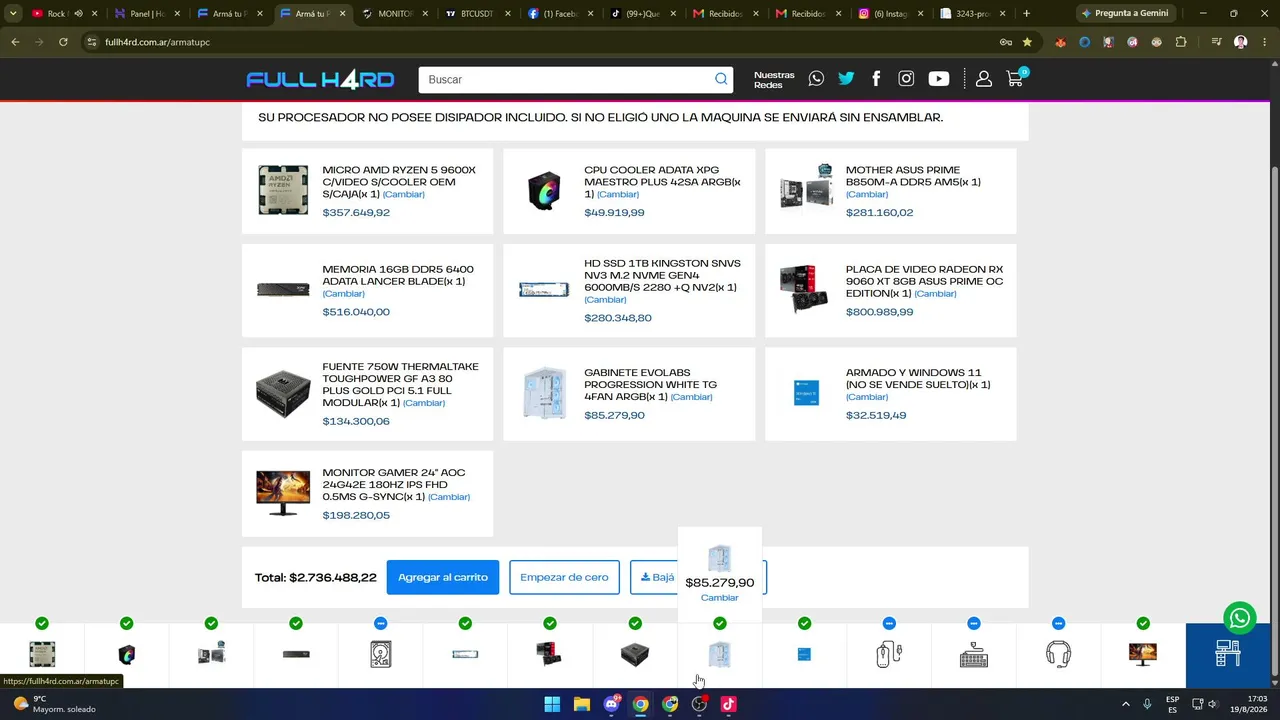Change the Kingston SSD via Cambiar

605,299
